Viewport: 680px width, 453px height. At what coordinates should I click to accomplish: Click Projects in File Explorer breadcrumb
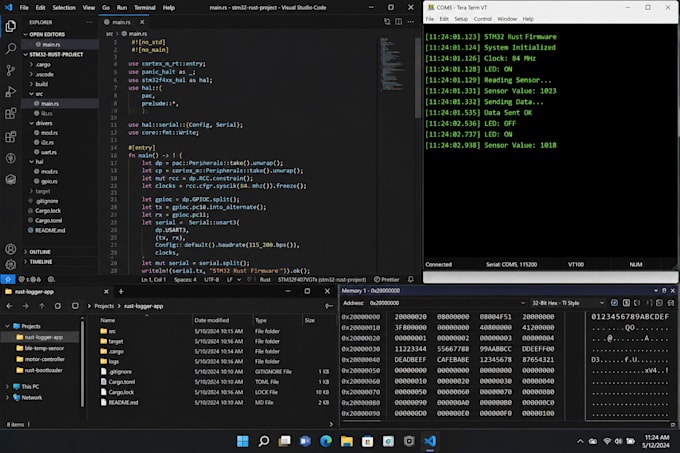pyautogui.click(x=104, y=306)
